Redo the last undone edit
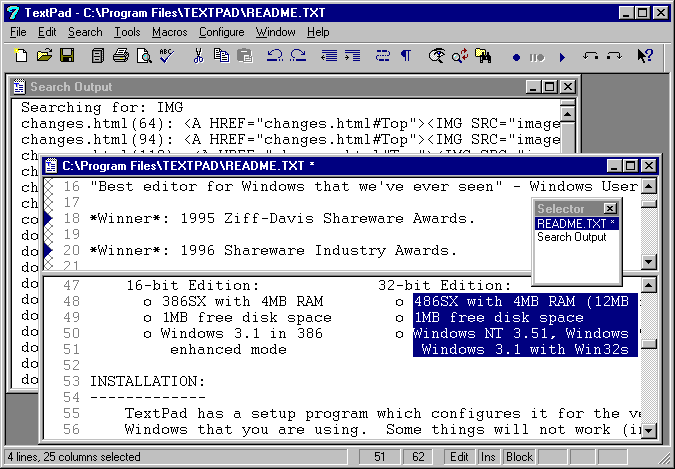The height and width of the screenshot is (469, 675). coord(298,56)
